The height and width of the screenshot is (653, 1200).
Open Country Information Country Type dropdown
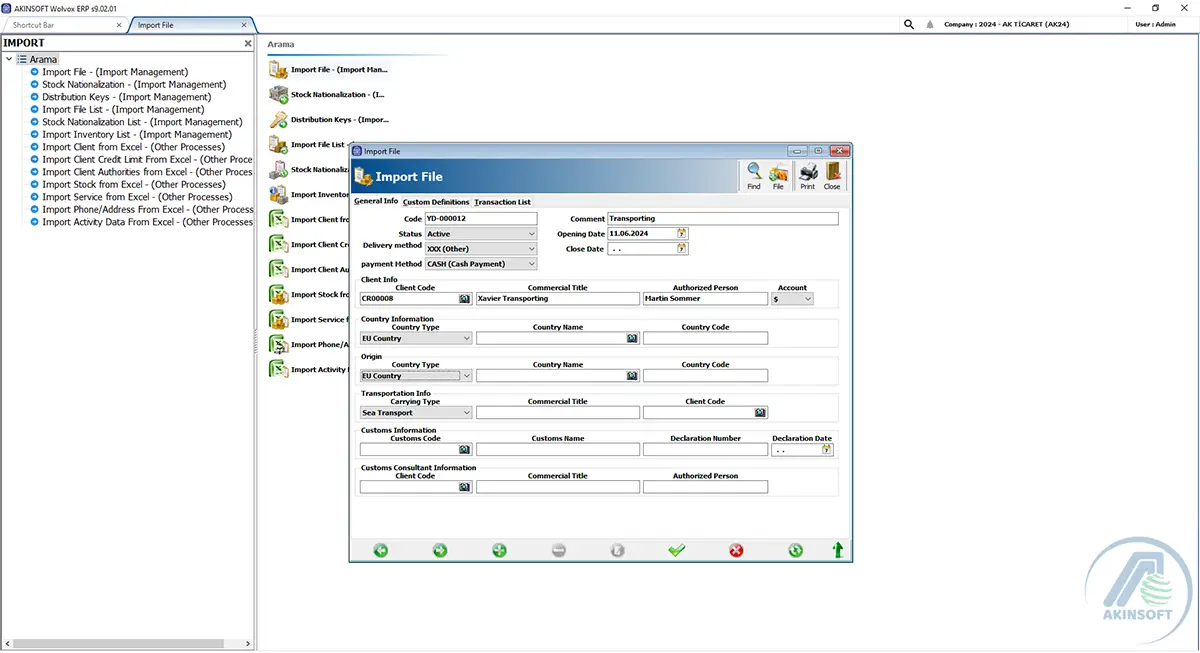(416, 339)
